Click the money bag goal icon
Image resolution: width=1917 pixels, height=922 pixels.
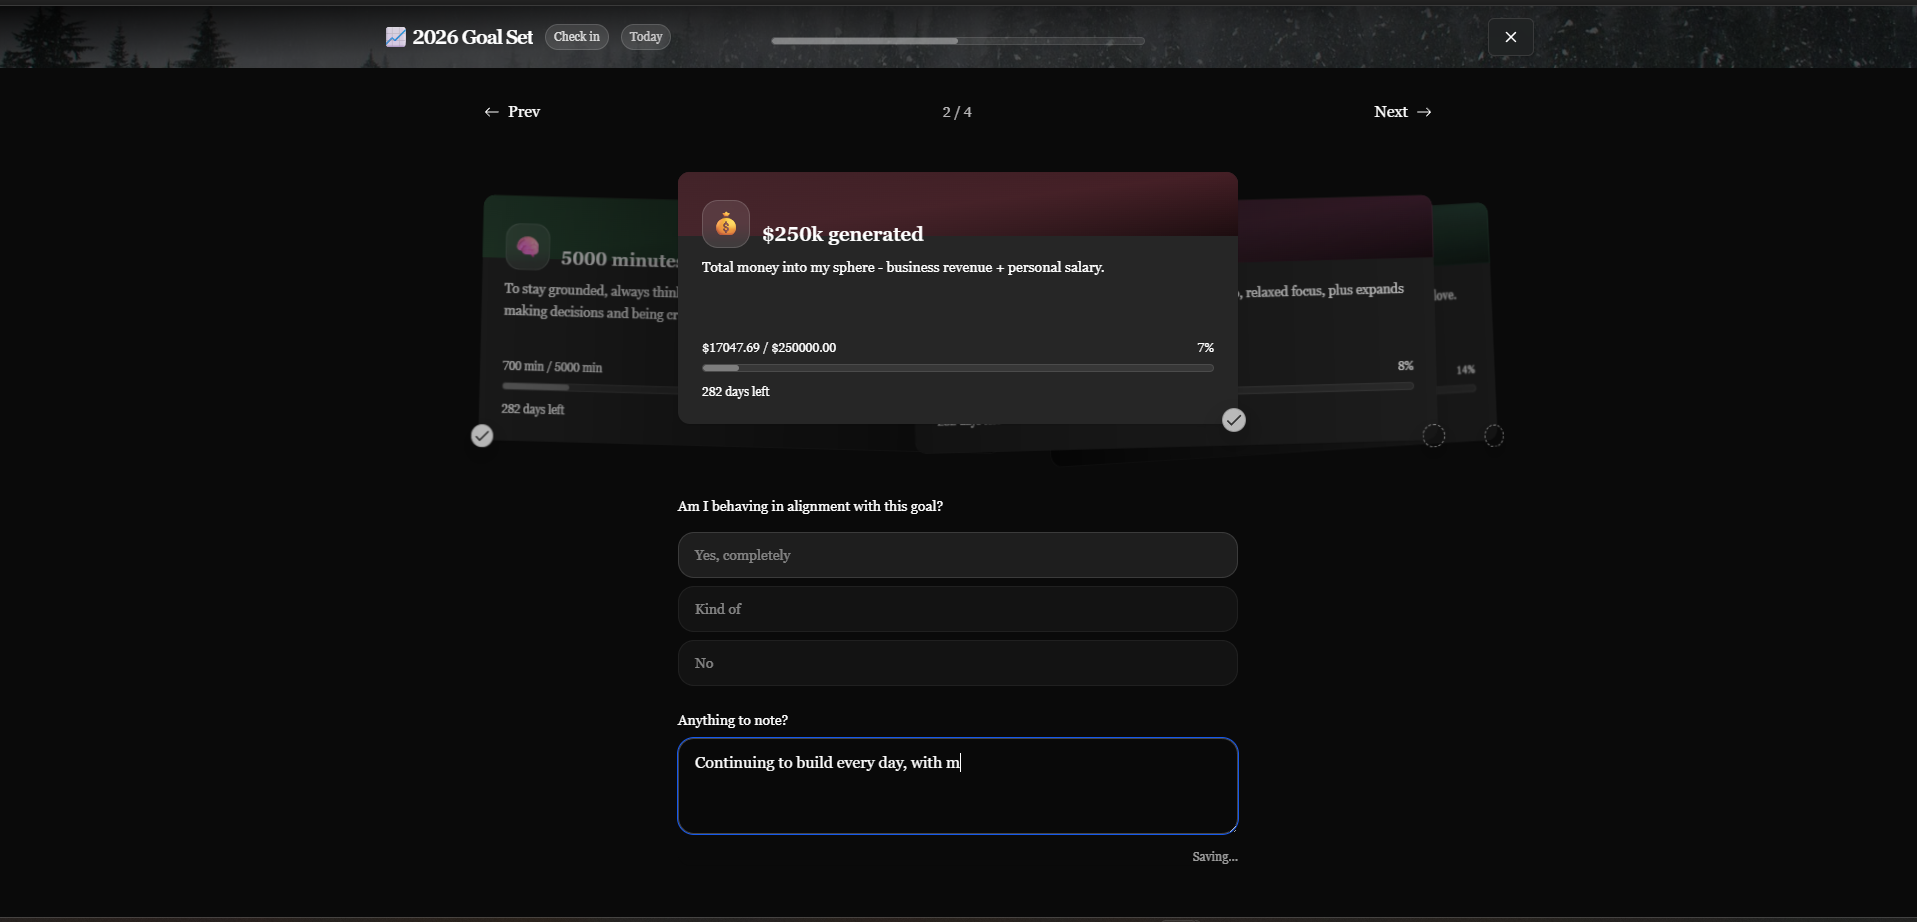[726, 224]
